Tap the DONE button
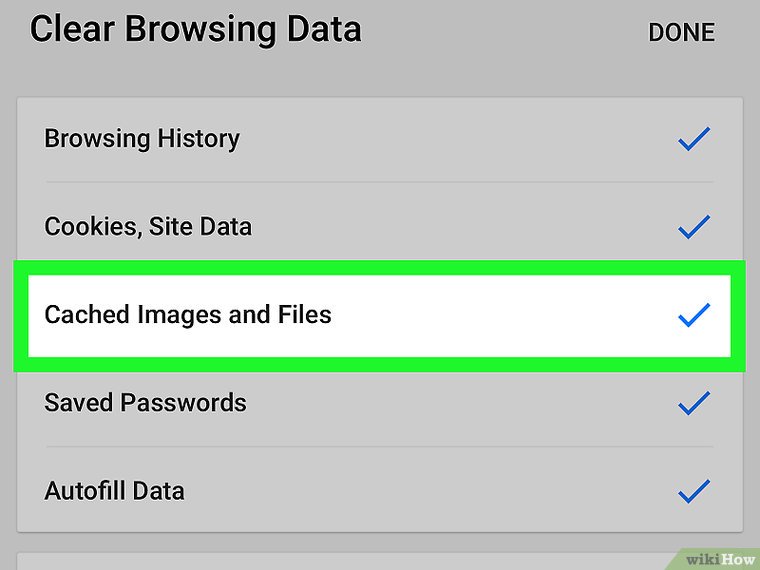The height and width of the screenshot is (570, 760). [681, 32]
